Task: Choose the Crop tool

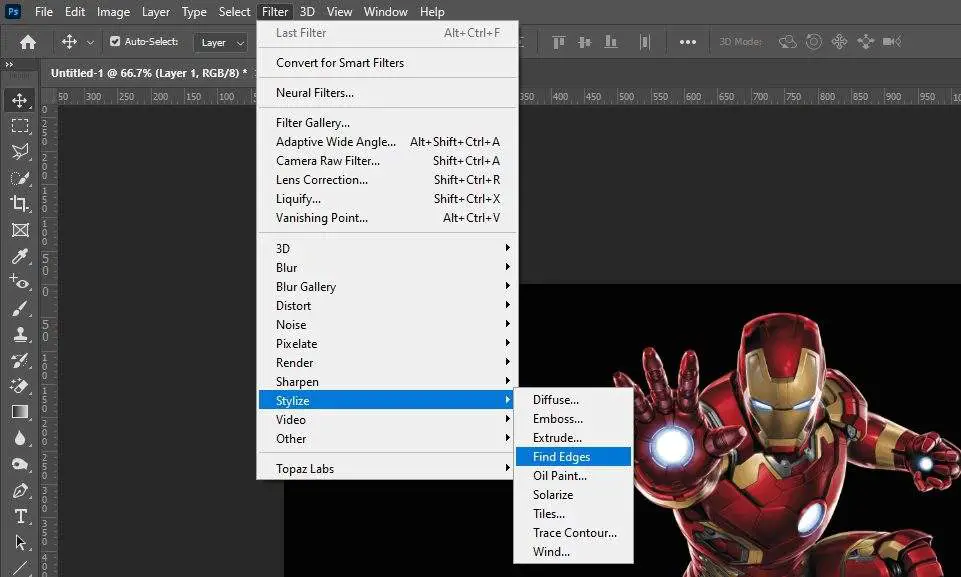Action: coord(19,204)
